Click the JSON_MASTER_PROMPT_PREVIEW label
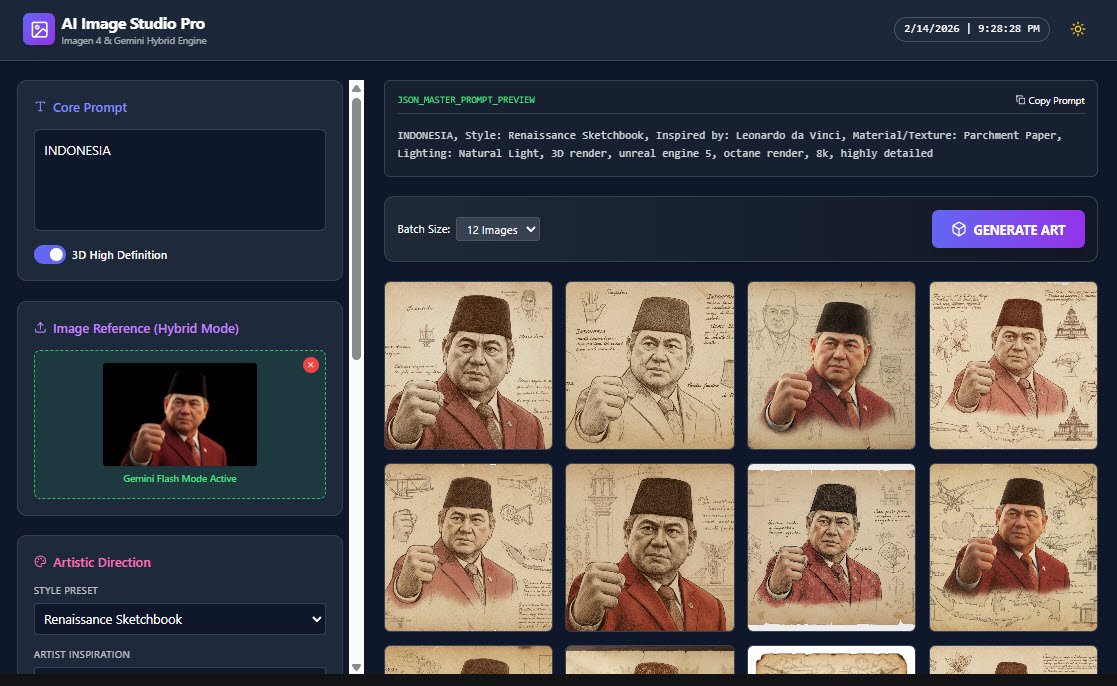Screen dimensions: 1117x686 click(466, 100)
